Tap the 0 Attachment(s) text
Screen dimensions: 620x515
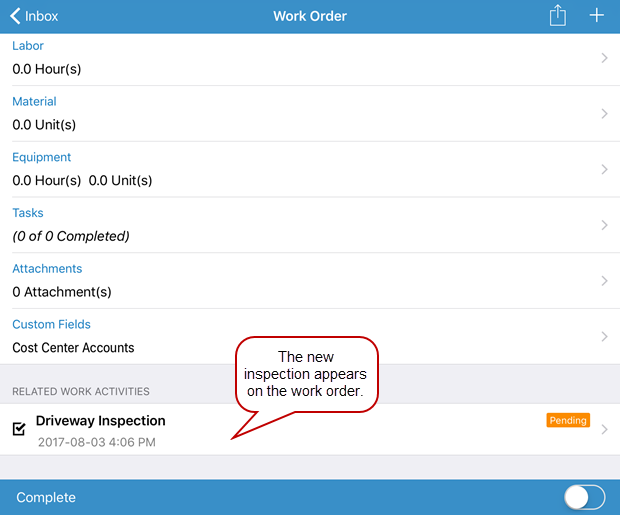(x=62, y=292)
